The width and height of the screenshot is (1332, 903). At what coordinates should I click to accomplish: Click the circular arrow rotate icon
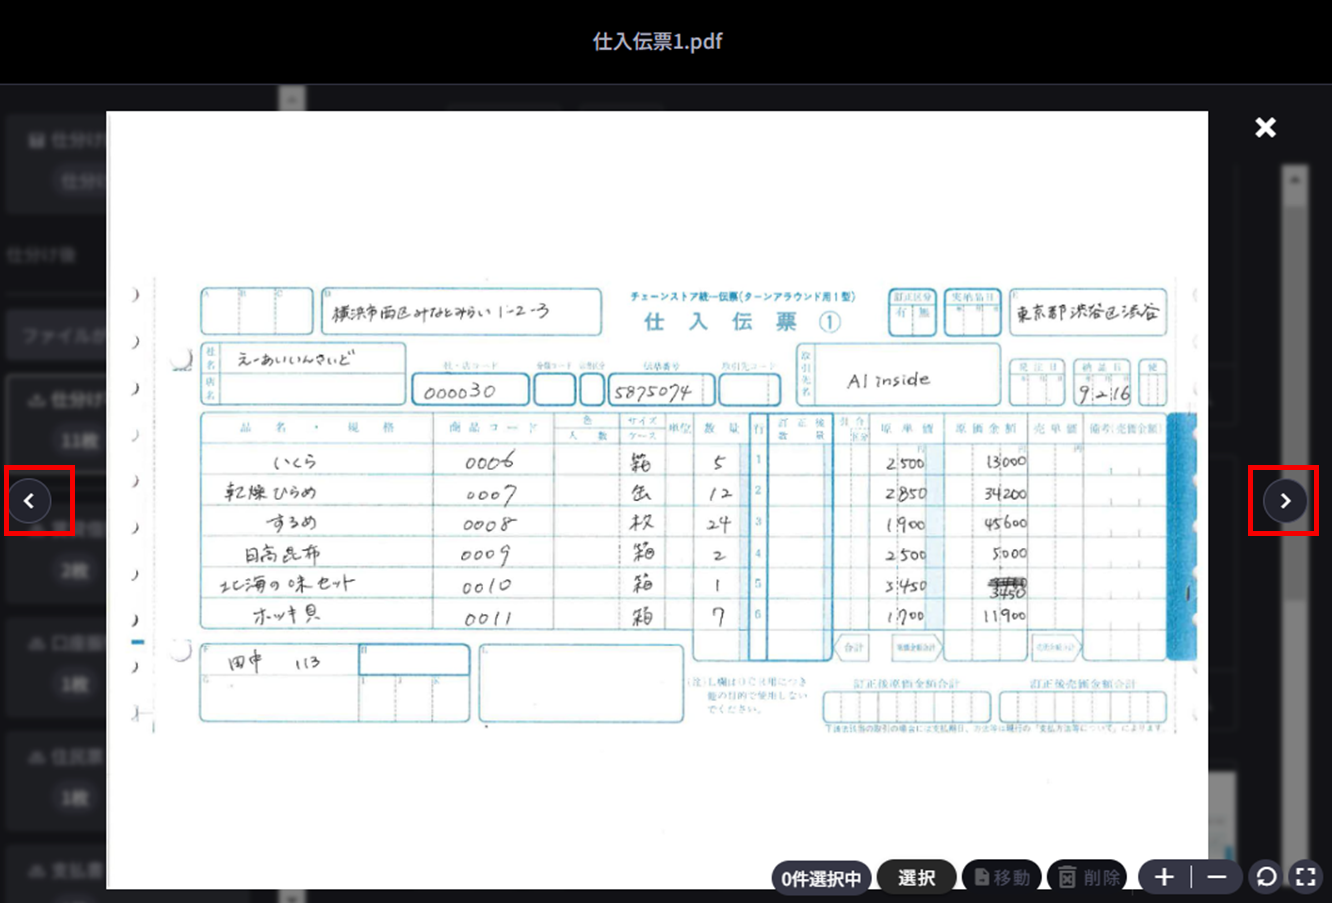pyautogui.click(x=1266, y=877)
